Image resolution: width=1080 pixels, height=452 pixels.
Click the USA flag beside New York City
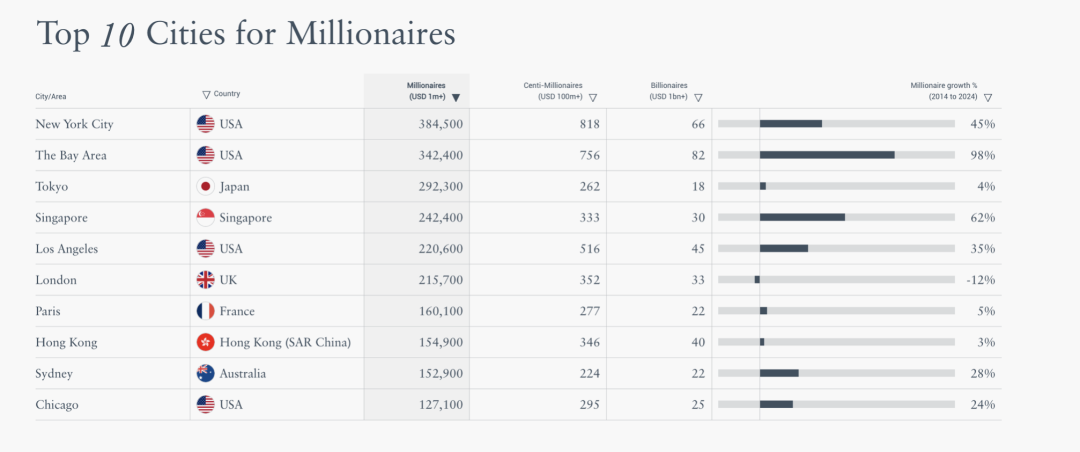tap(206, 124)
